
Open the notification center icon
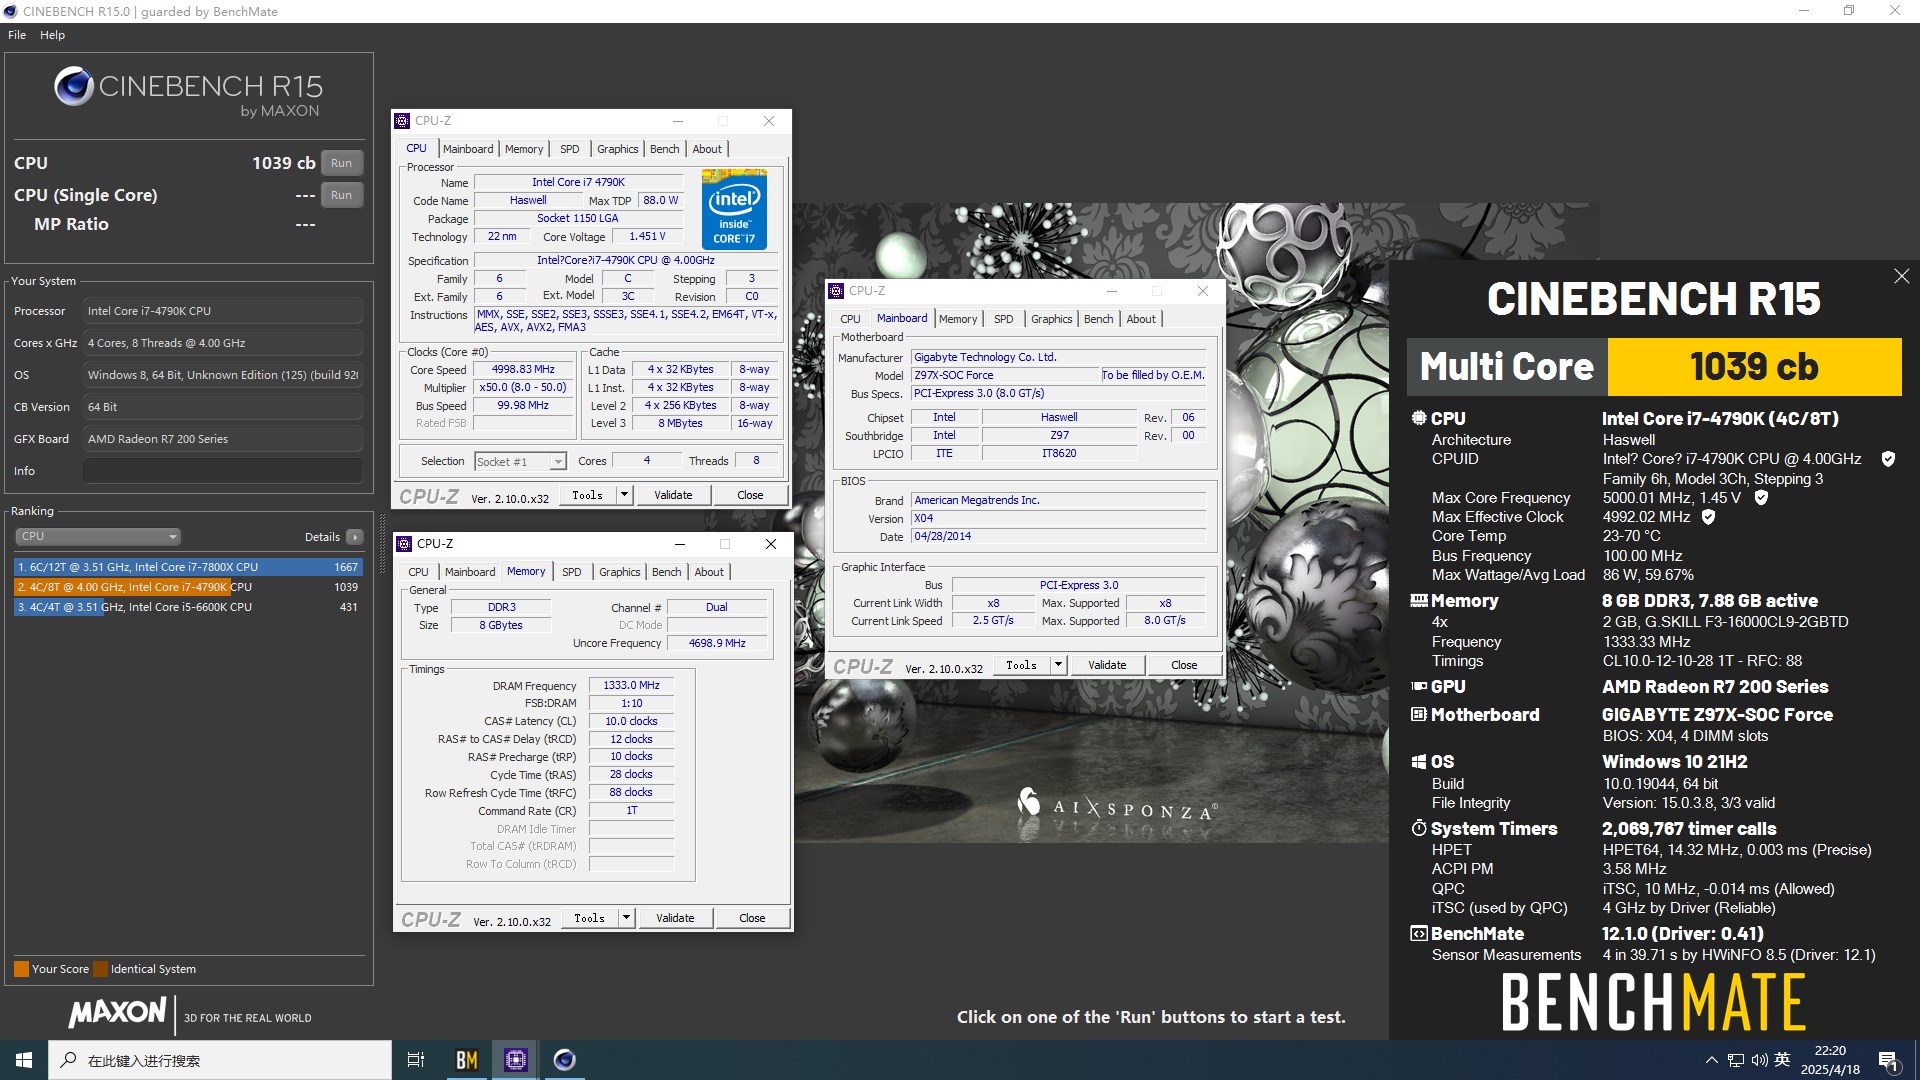(x=1889, y=1061)
